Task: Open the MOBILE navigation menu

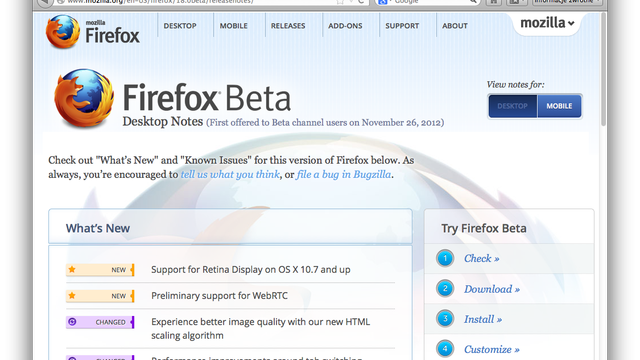Action: click(234, 26)
